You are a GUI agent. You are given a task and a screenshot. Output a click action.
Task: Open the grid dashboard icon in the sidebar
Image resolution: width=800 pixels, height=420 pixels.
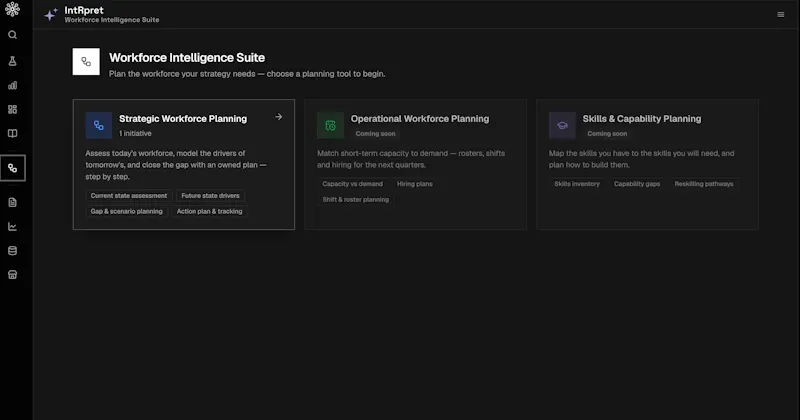[x=12, y=109]
